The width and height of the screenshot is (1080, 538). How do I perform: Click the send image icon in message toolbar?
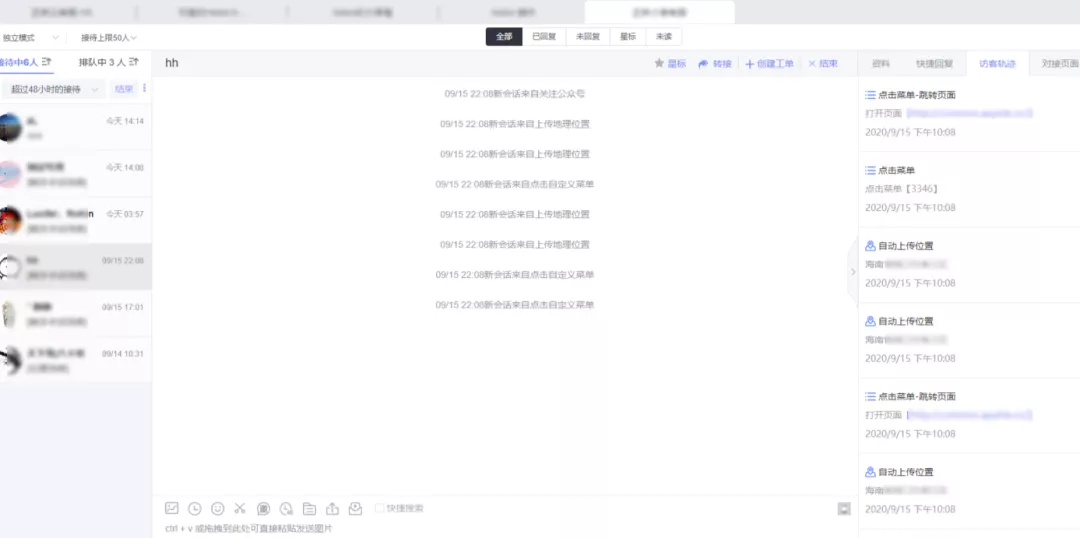click(172, 508)
